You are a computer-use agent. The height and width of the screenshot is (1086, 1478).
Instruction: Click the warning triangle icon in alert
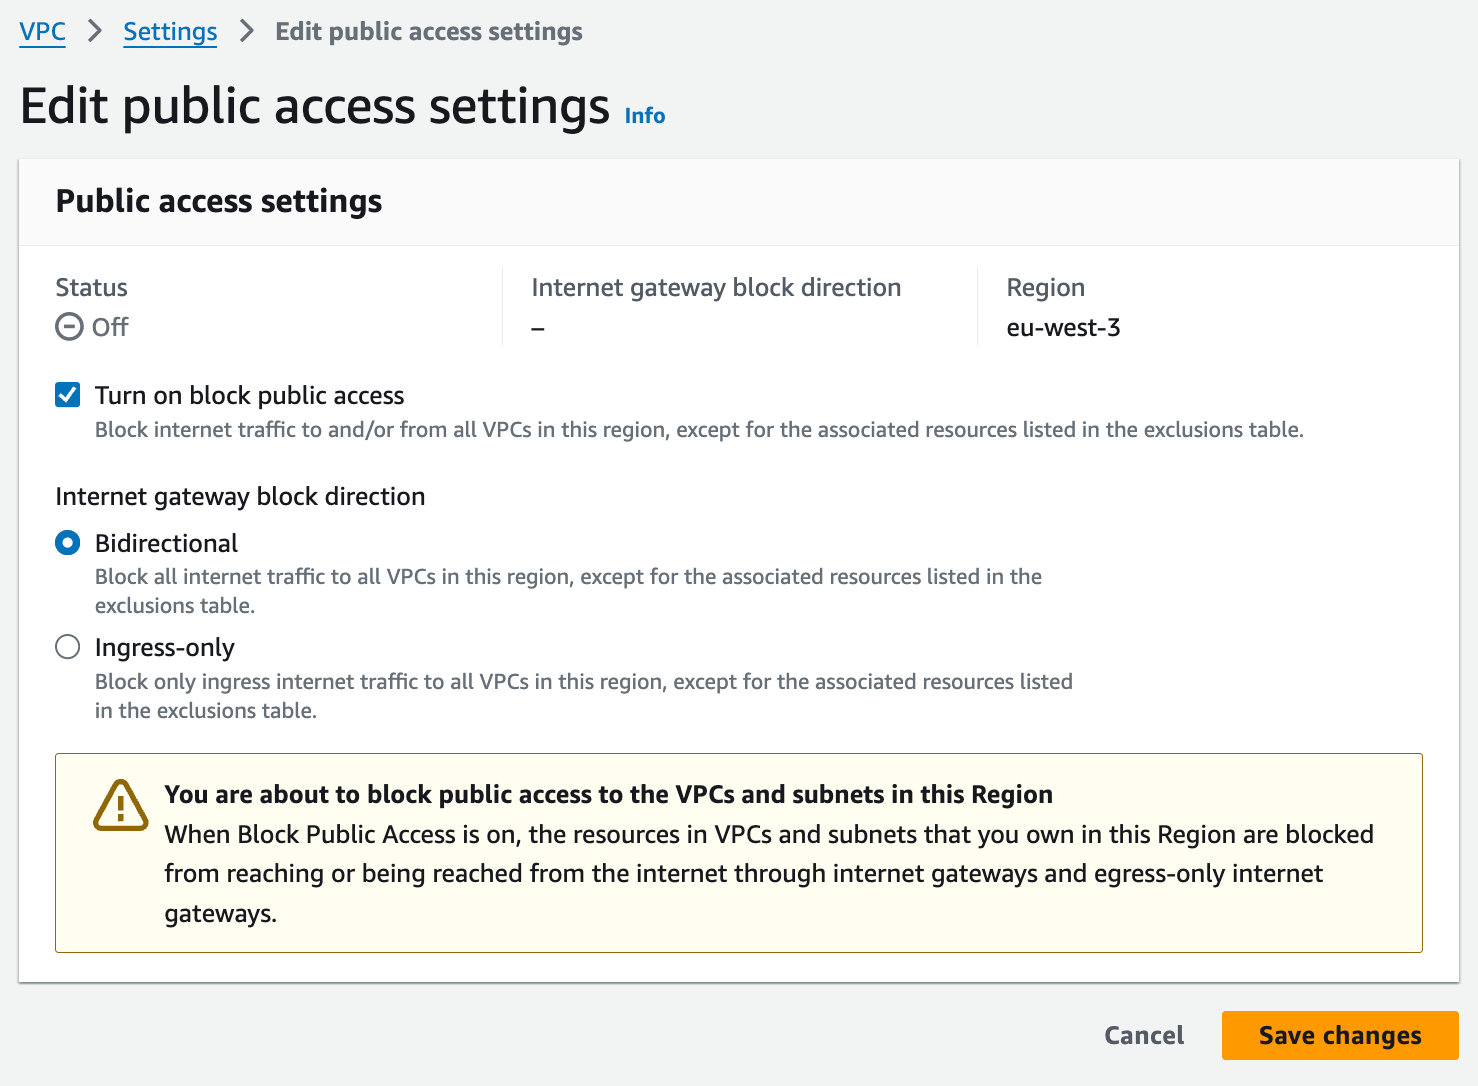120,806
